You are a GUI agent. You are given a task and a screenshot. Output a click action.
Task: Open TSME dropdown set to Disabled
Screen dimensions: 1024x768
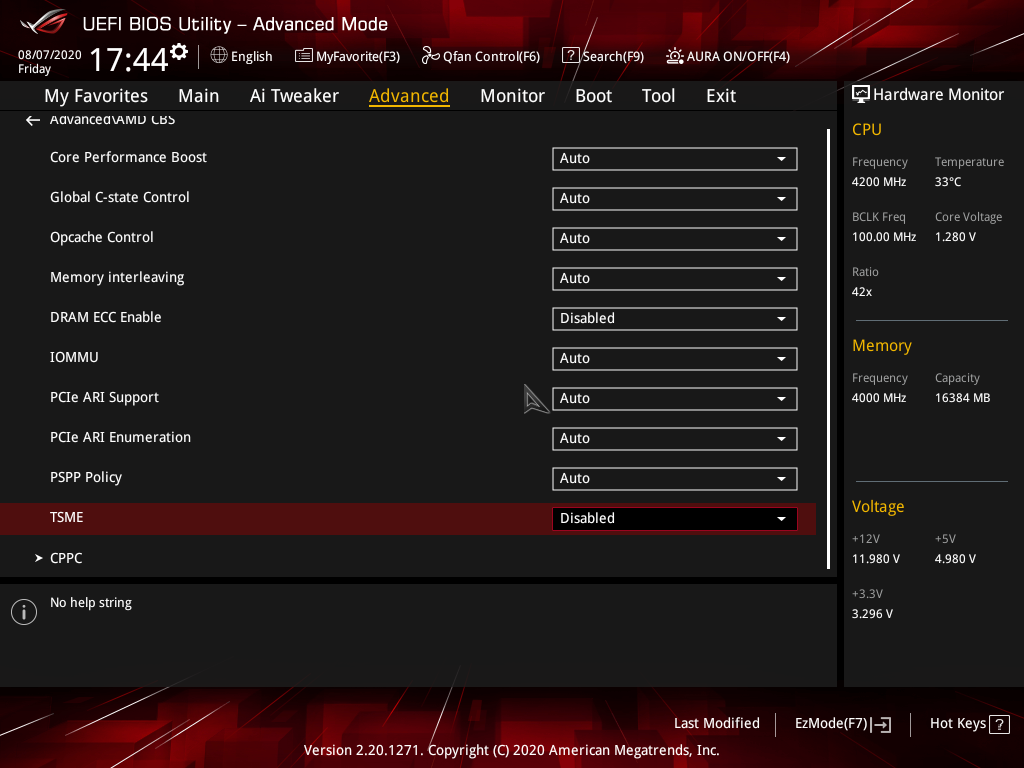click(x=675, y=519)
